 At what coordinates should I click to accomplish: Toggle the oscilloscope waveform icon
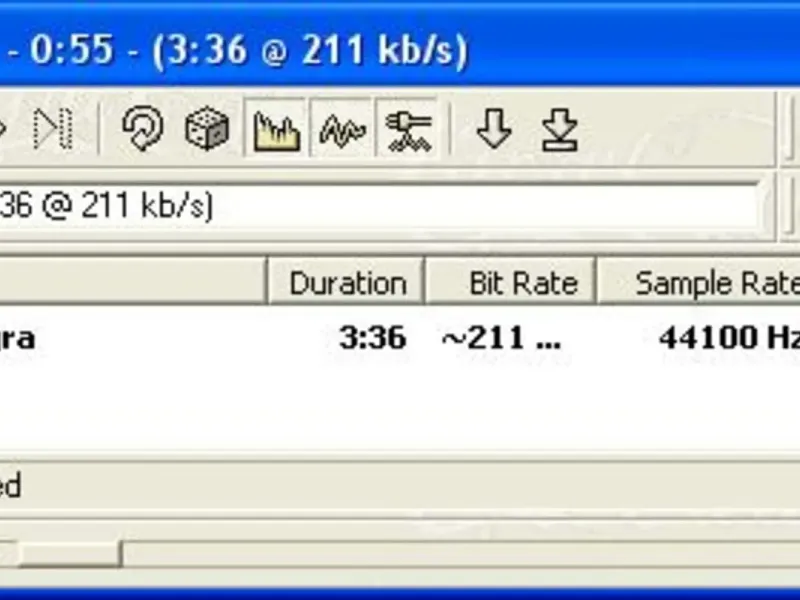point(341,129)
